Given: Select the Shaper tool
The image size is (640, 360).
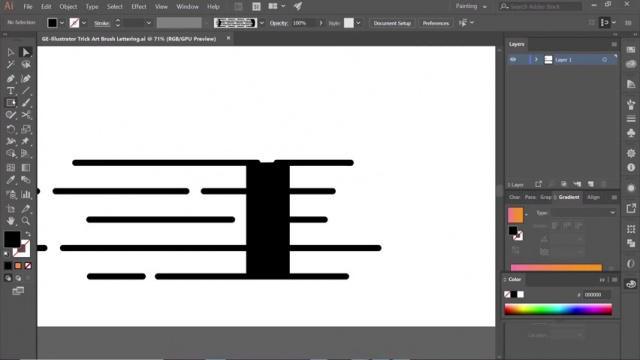Looking at the screenshot, I should coord(11,115).
